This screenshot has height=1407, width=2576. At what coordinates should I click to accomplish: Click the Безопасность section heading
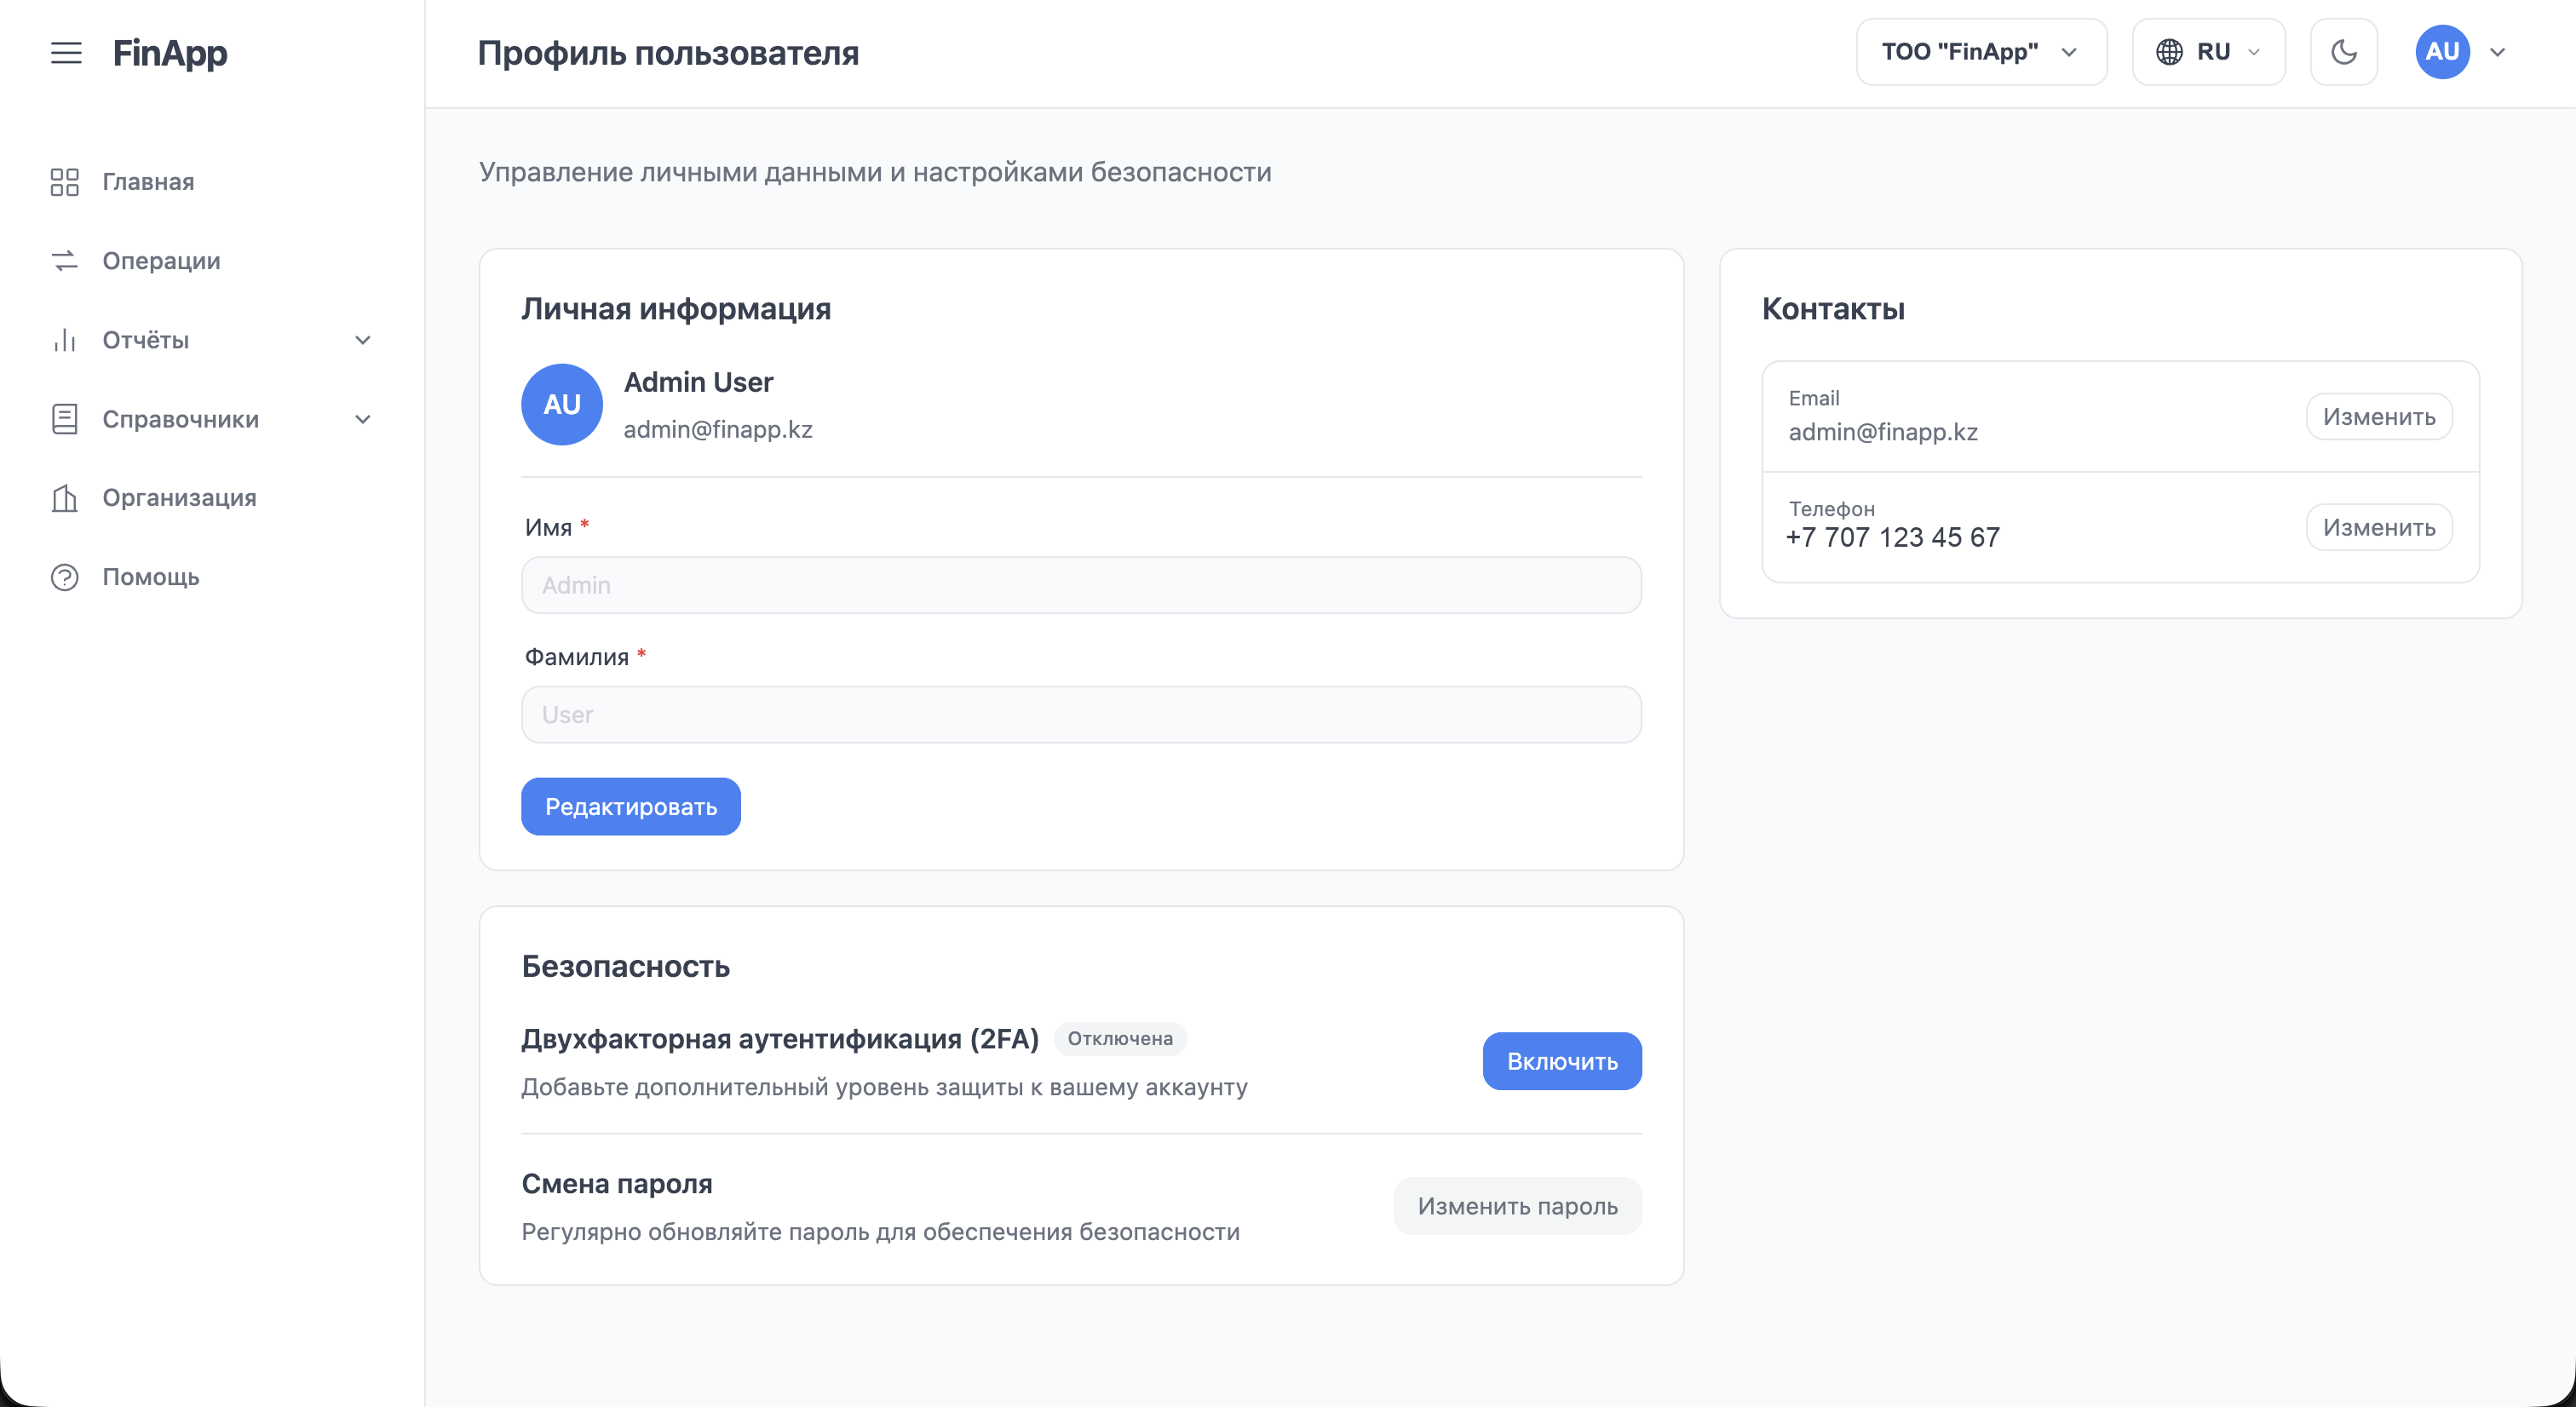tap(626, 967)
